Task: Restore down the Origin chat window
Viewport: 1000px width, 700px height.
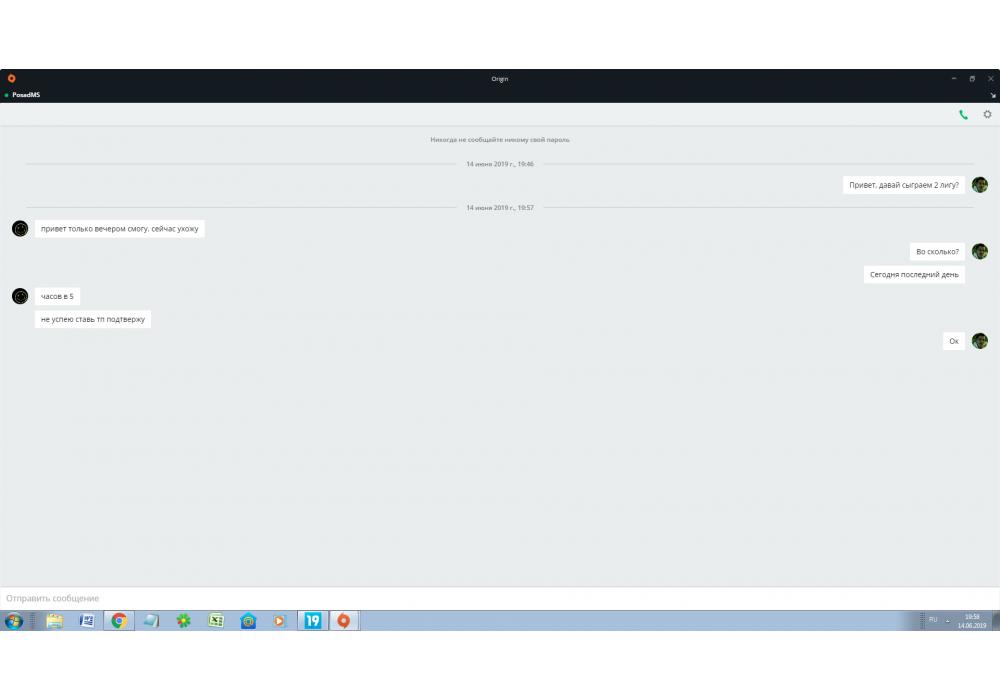Action: click(x=972, y=78)
